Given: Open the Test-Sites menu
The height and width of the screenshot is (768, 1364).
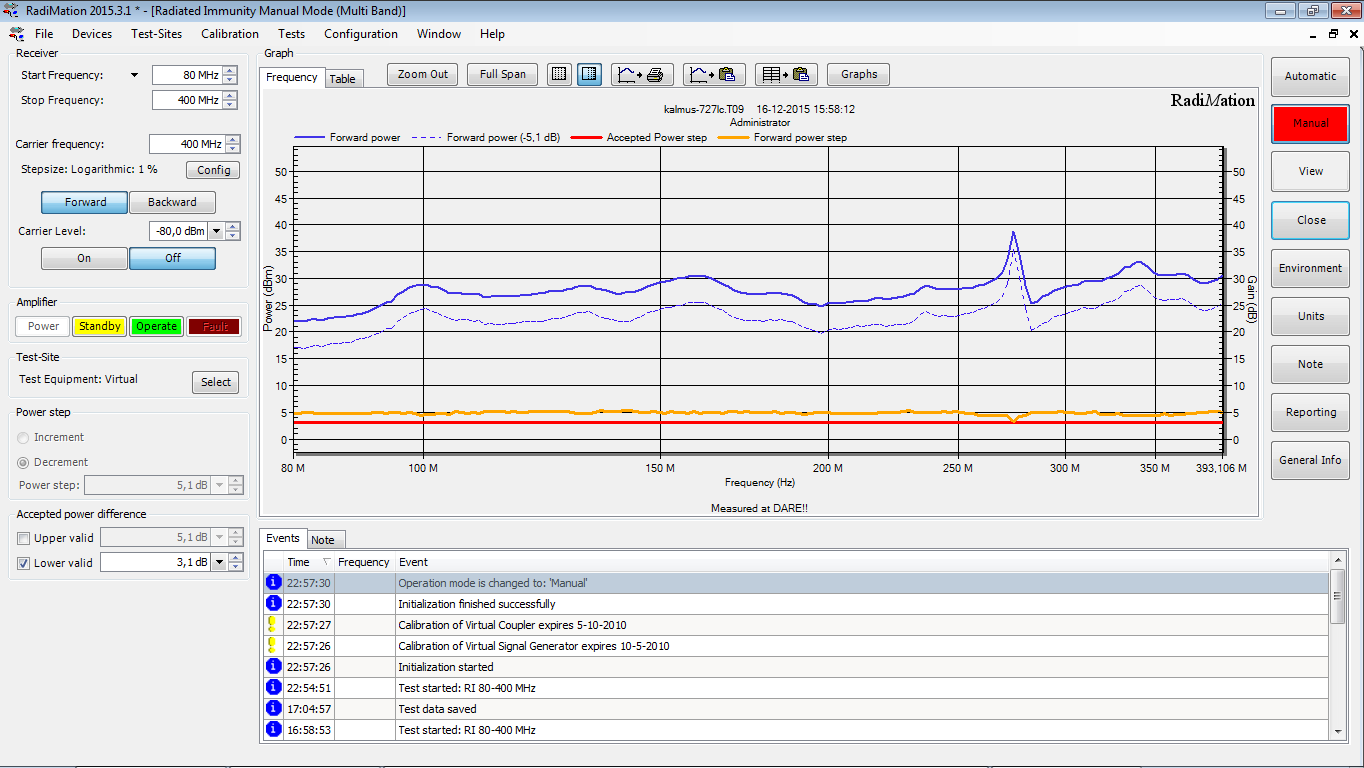Looking at the screenshot, I should (x=156, y=34).
